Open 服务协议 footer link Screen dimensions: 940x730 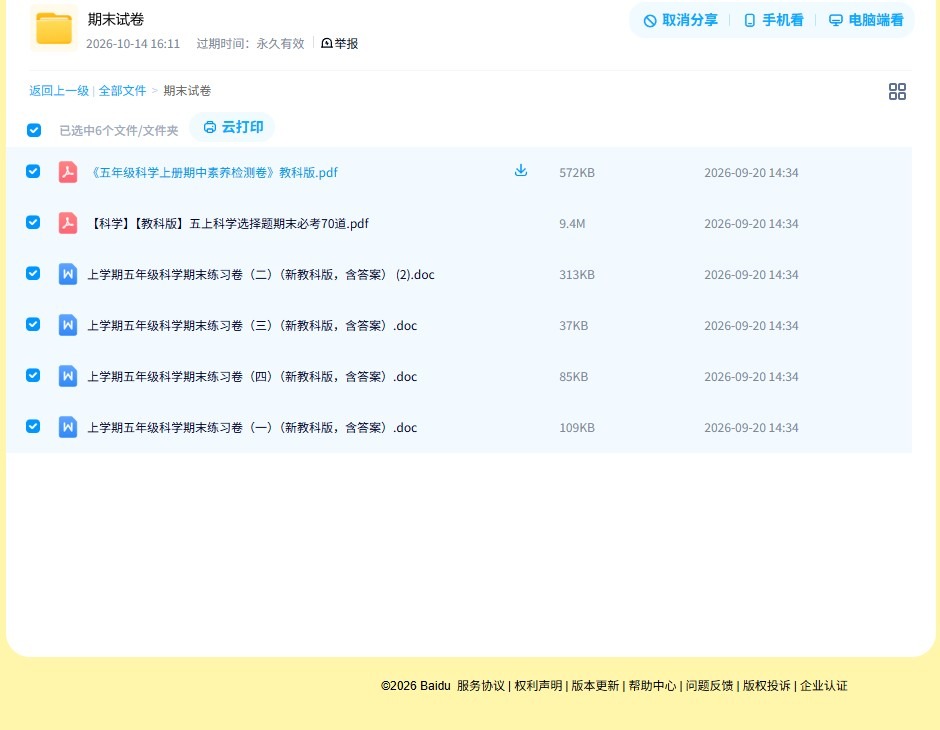(481, 686)
